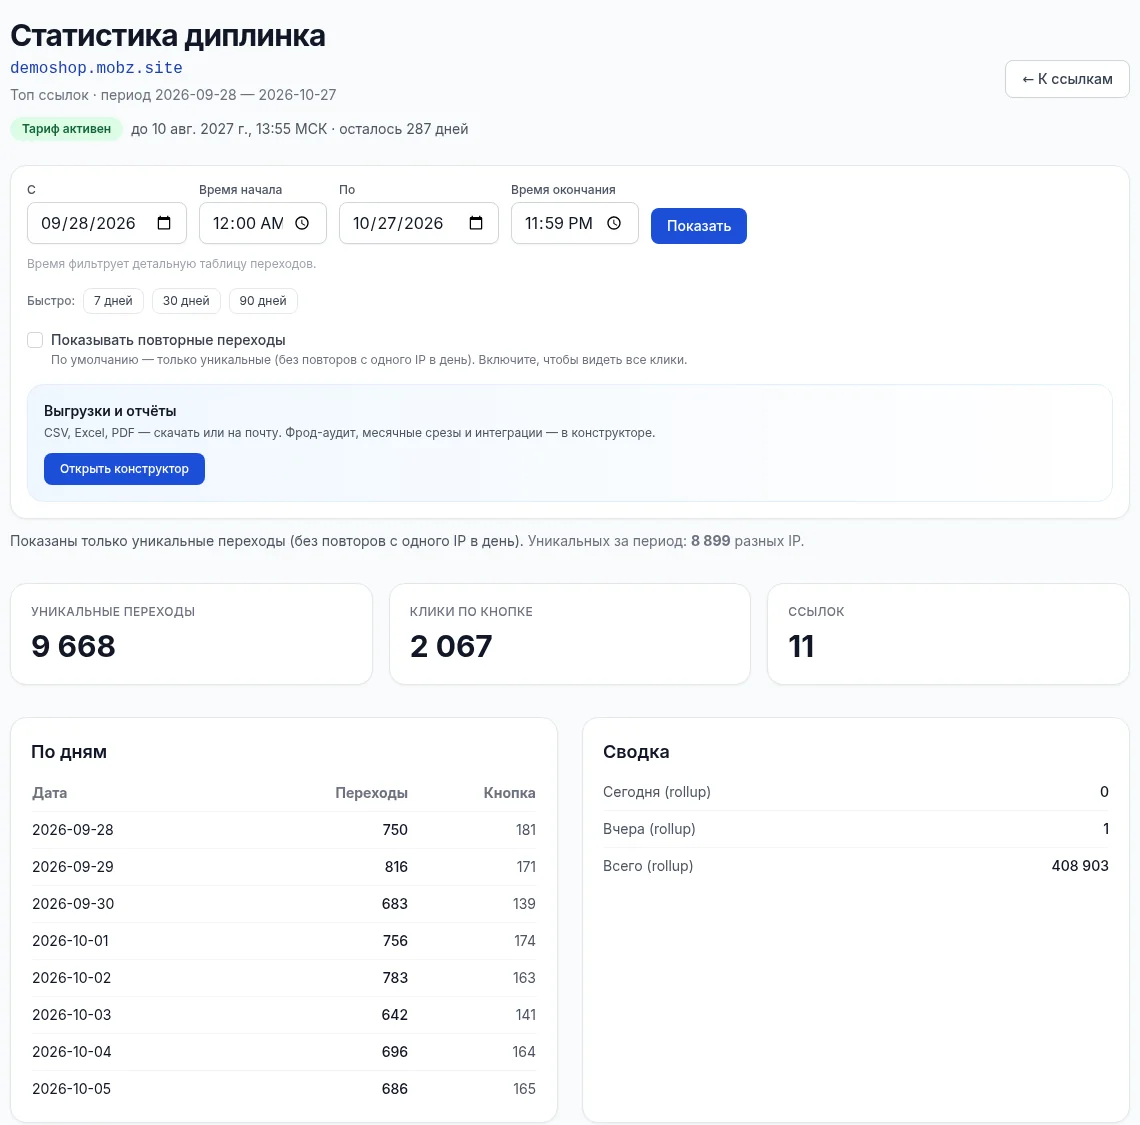
Task: Click the 8 899 unique IP figure
Action: point(710,541)
